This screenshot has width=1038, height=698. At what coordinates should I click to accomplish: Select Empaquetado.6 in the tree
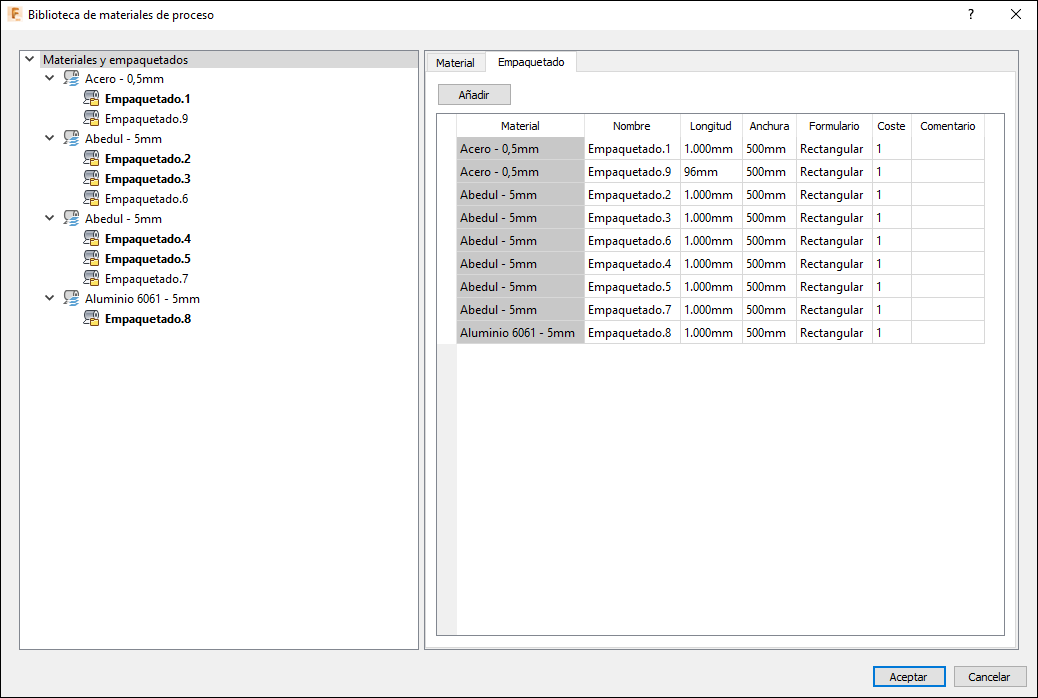pos(146,199)
